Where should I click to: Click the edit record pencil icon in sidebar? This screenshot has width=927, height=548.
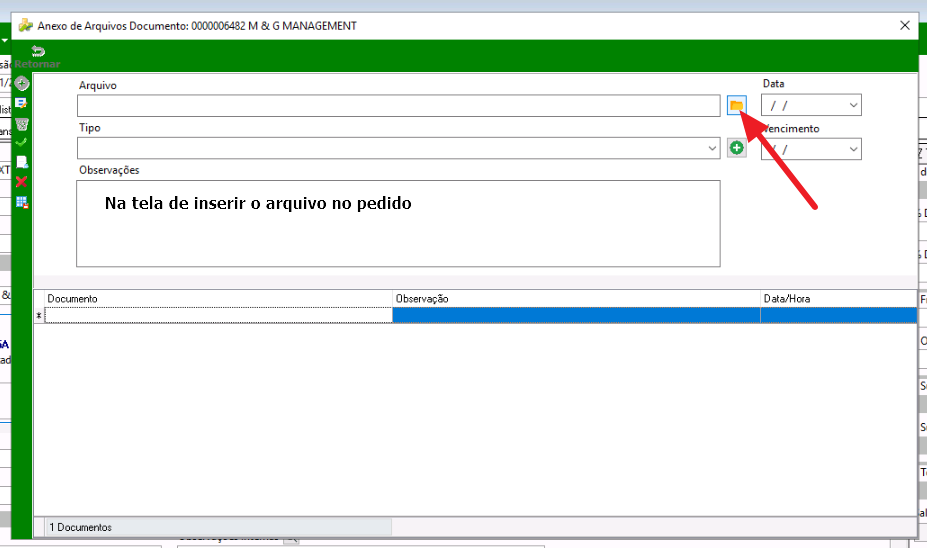pyautogui.click(x=21, y=103)
